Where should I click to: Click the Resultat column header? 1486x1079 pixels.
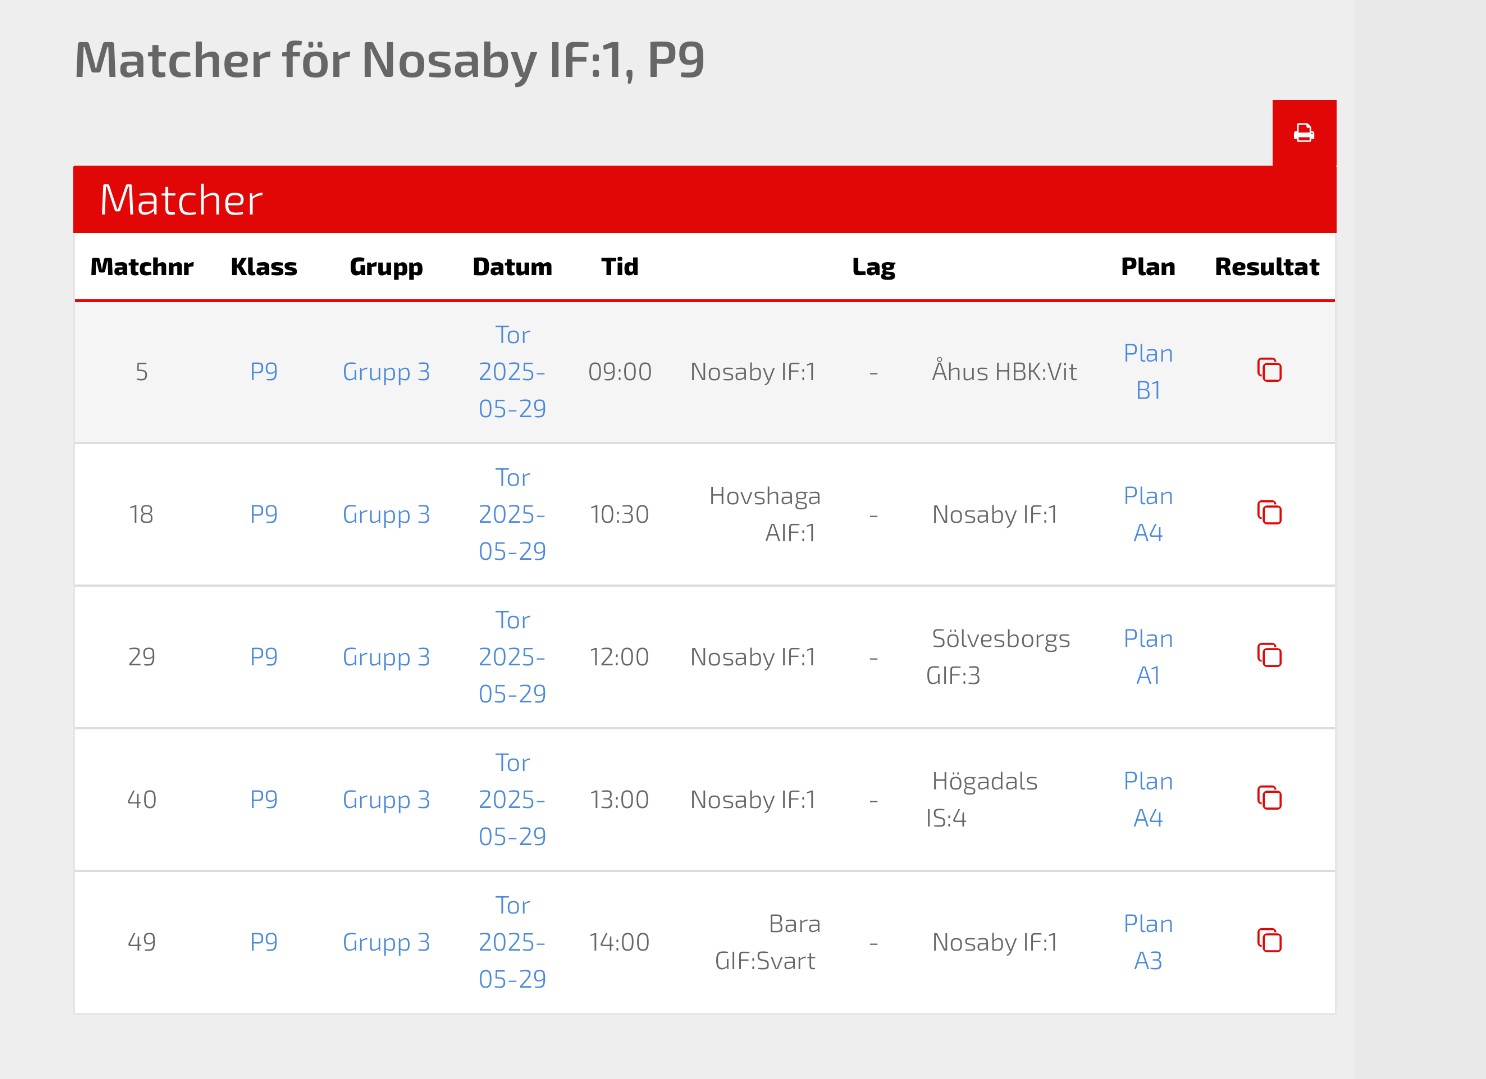coord(1266,267)
